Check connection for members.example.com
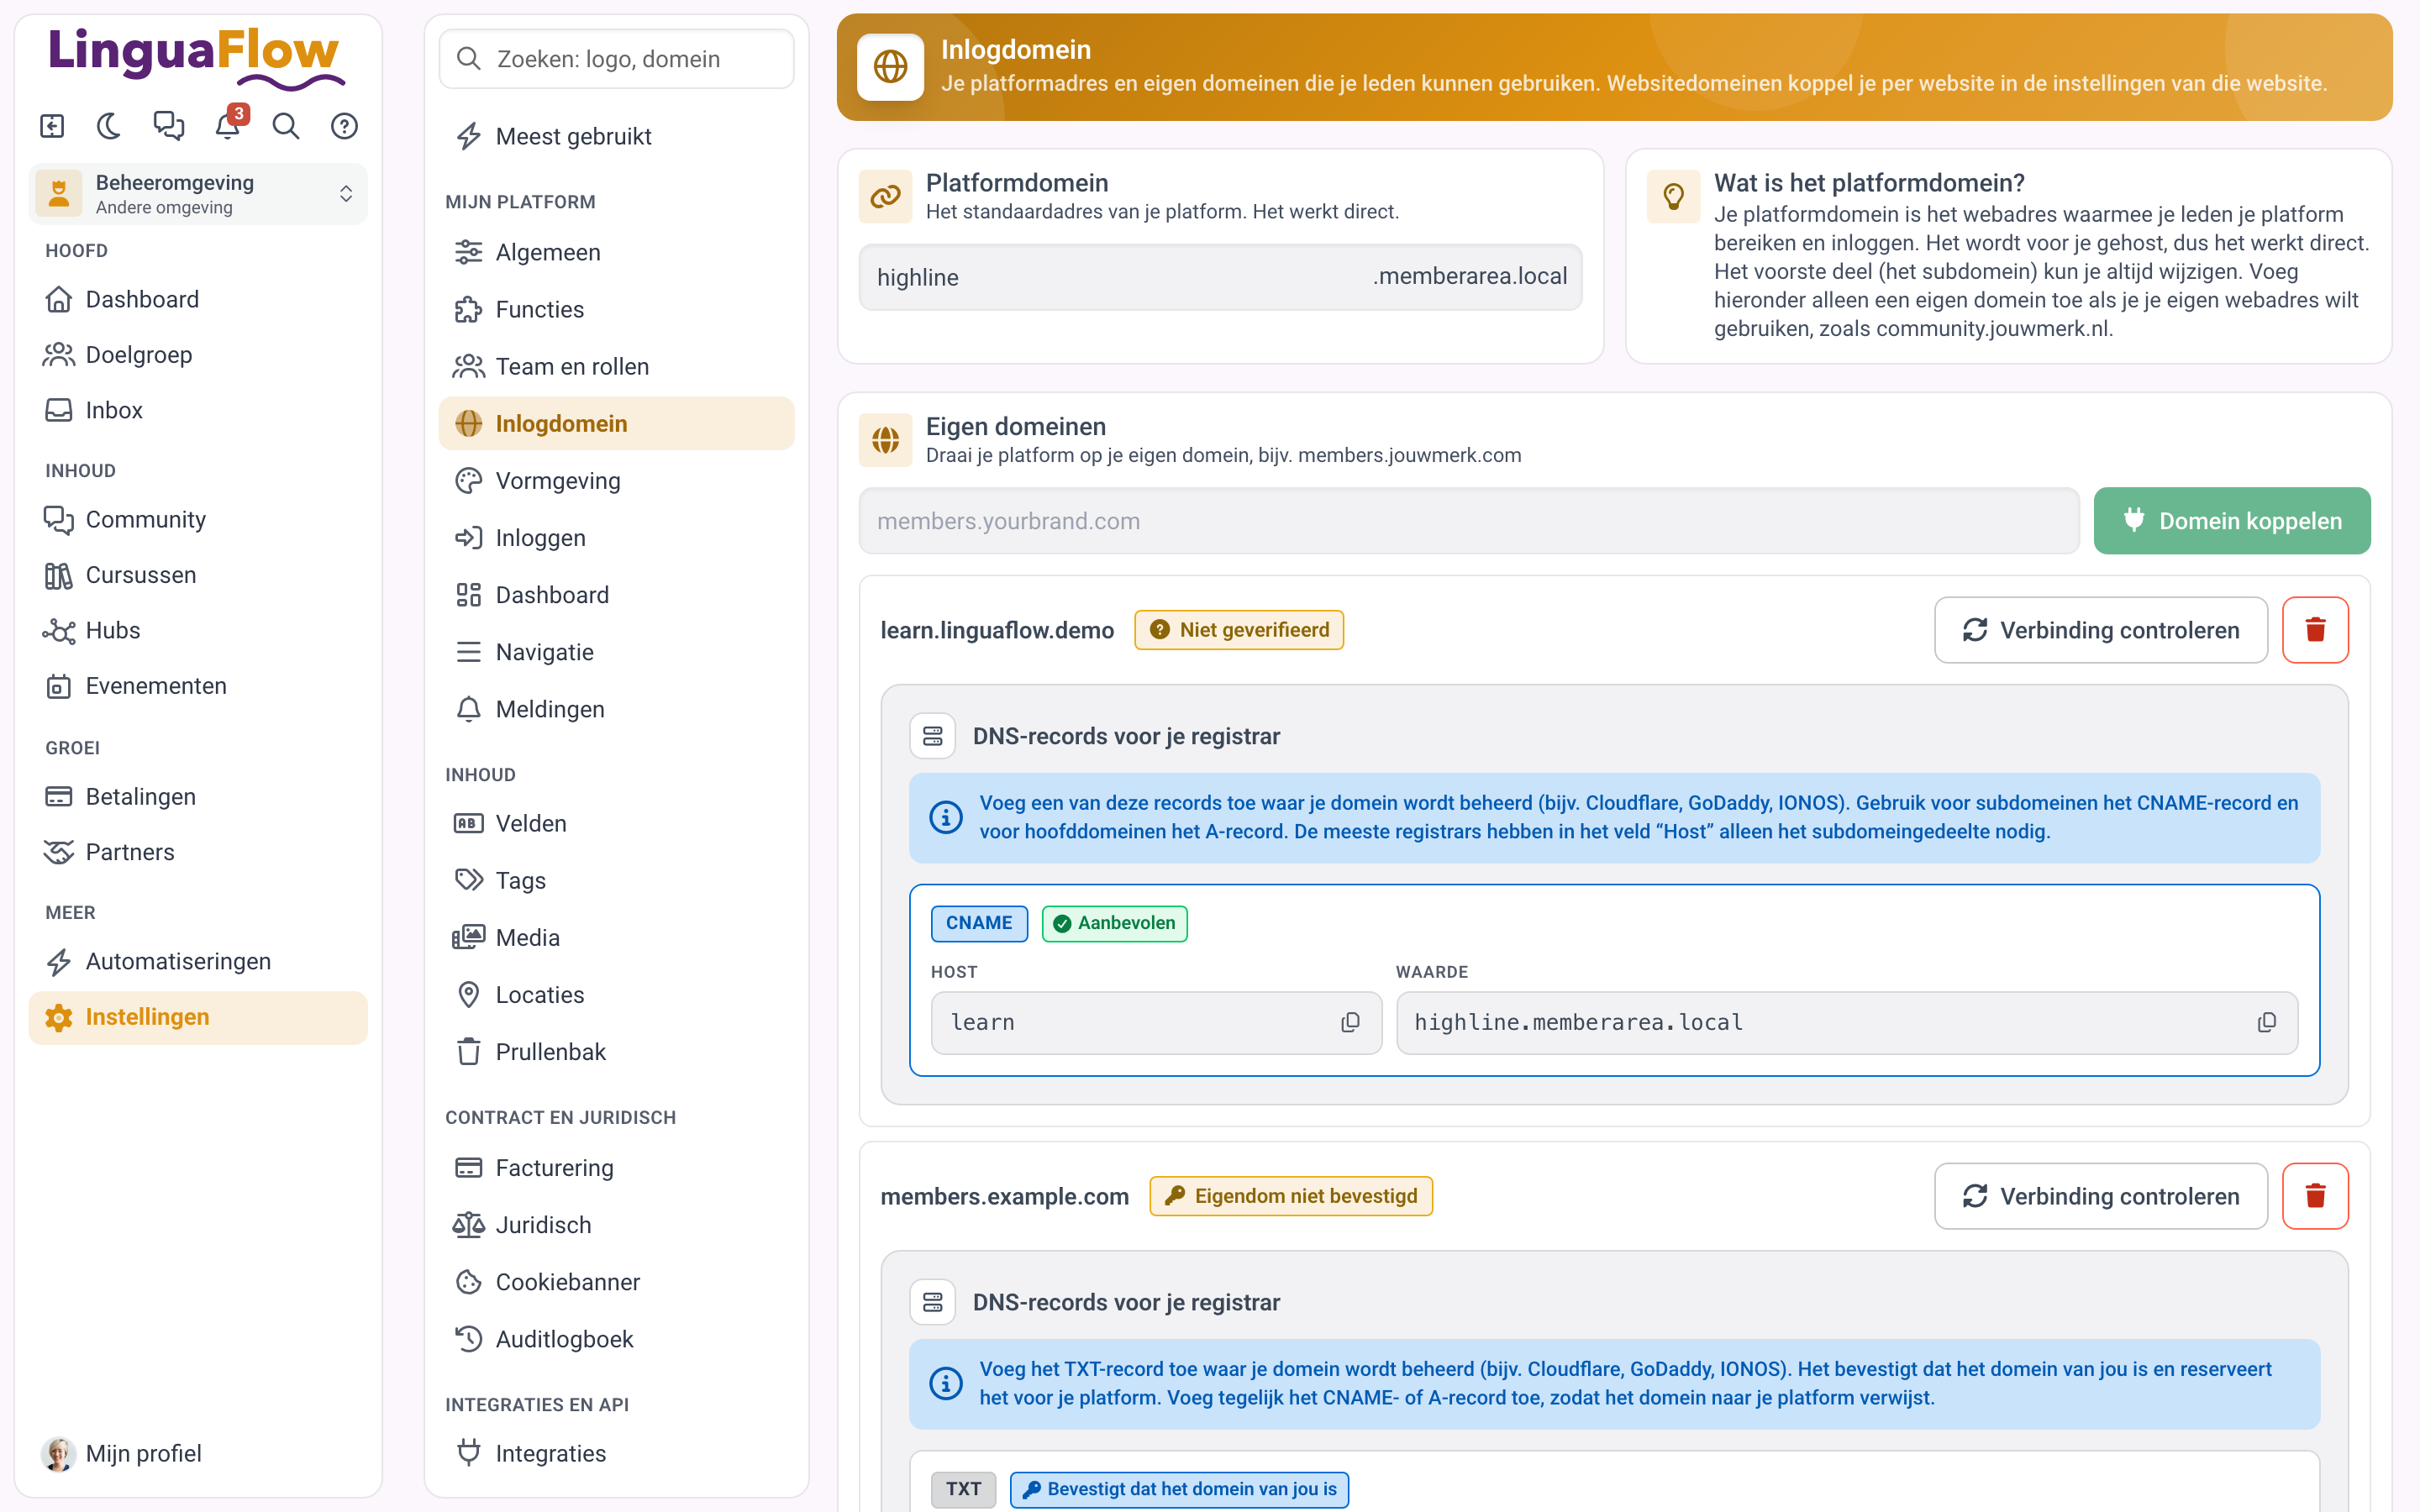This screenshot has height=1512, width=2420. pyautogui.click(x=2101, y=1196)
